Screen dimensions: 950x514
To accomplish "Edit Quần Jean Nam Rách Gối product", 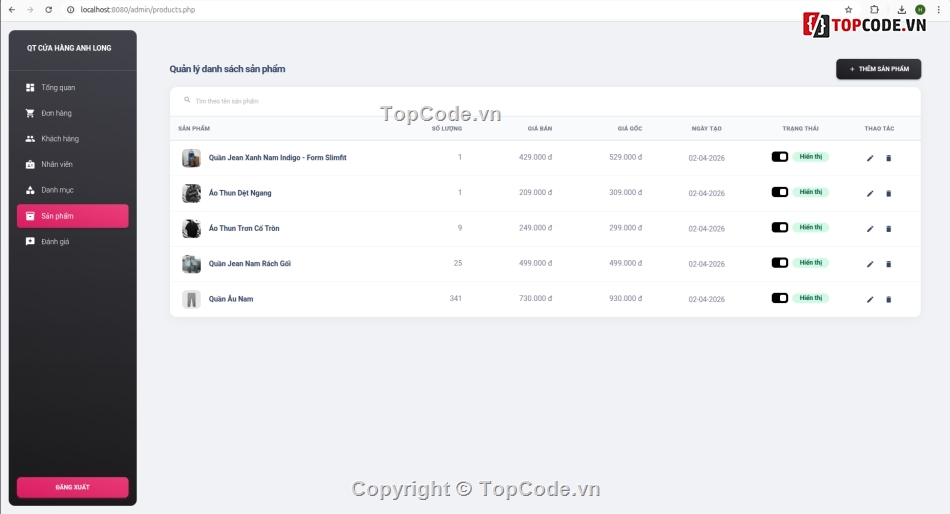I will tap(870, 264).
